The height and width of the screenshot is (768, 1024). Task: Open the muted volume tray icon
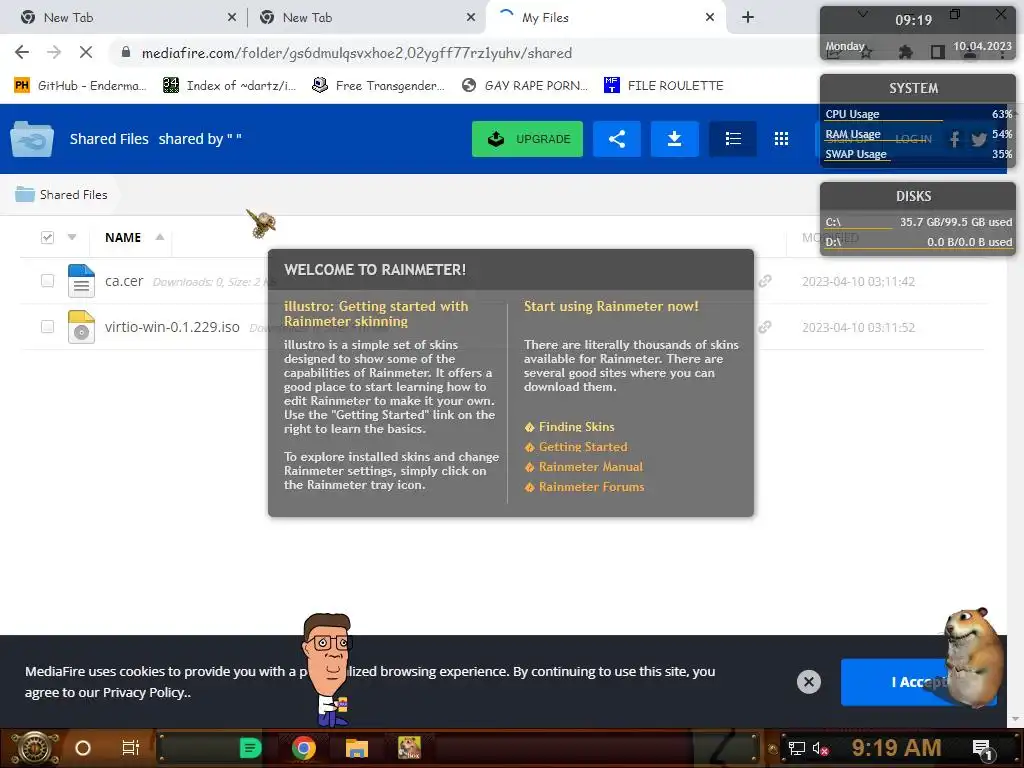[x=820, y=748]
